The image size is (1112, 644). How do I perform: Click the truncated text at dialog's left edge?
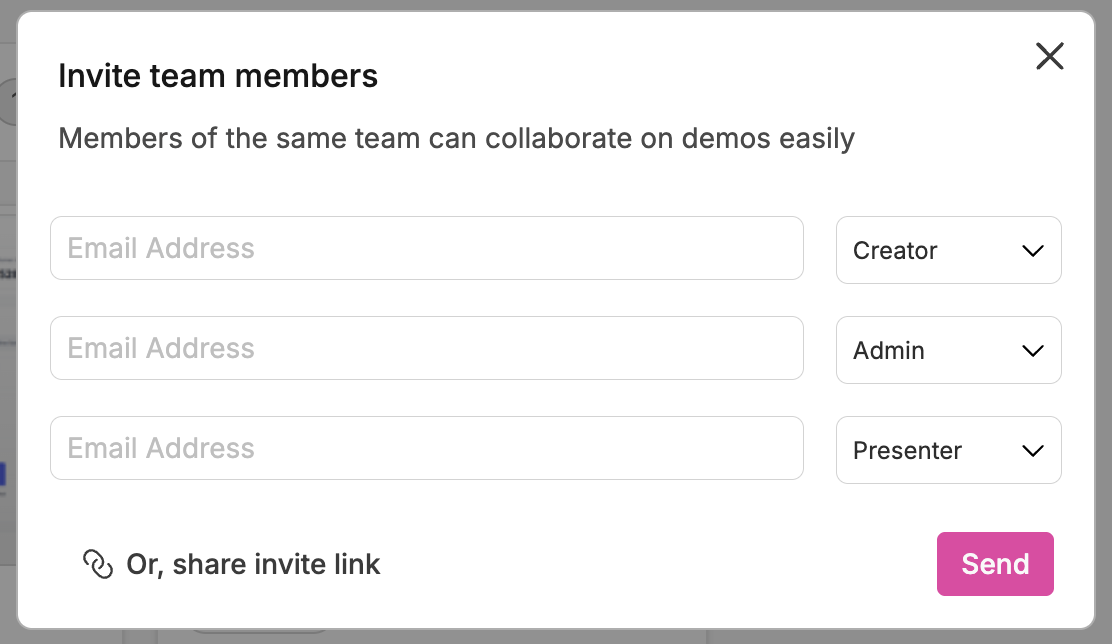(x=7, y=272)
